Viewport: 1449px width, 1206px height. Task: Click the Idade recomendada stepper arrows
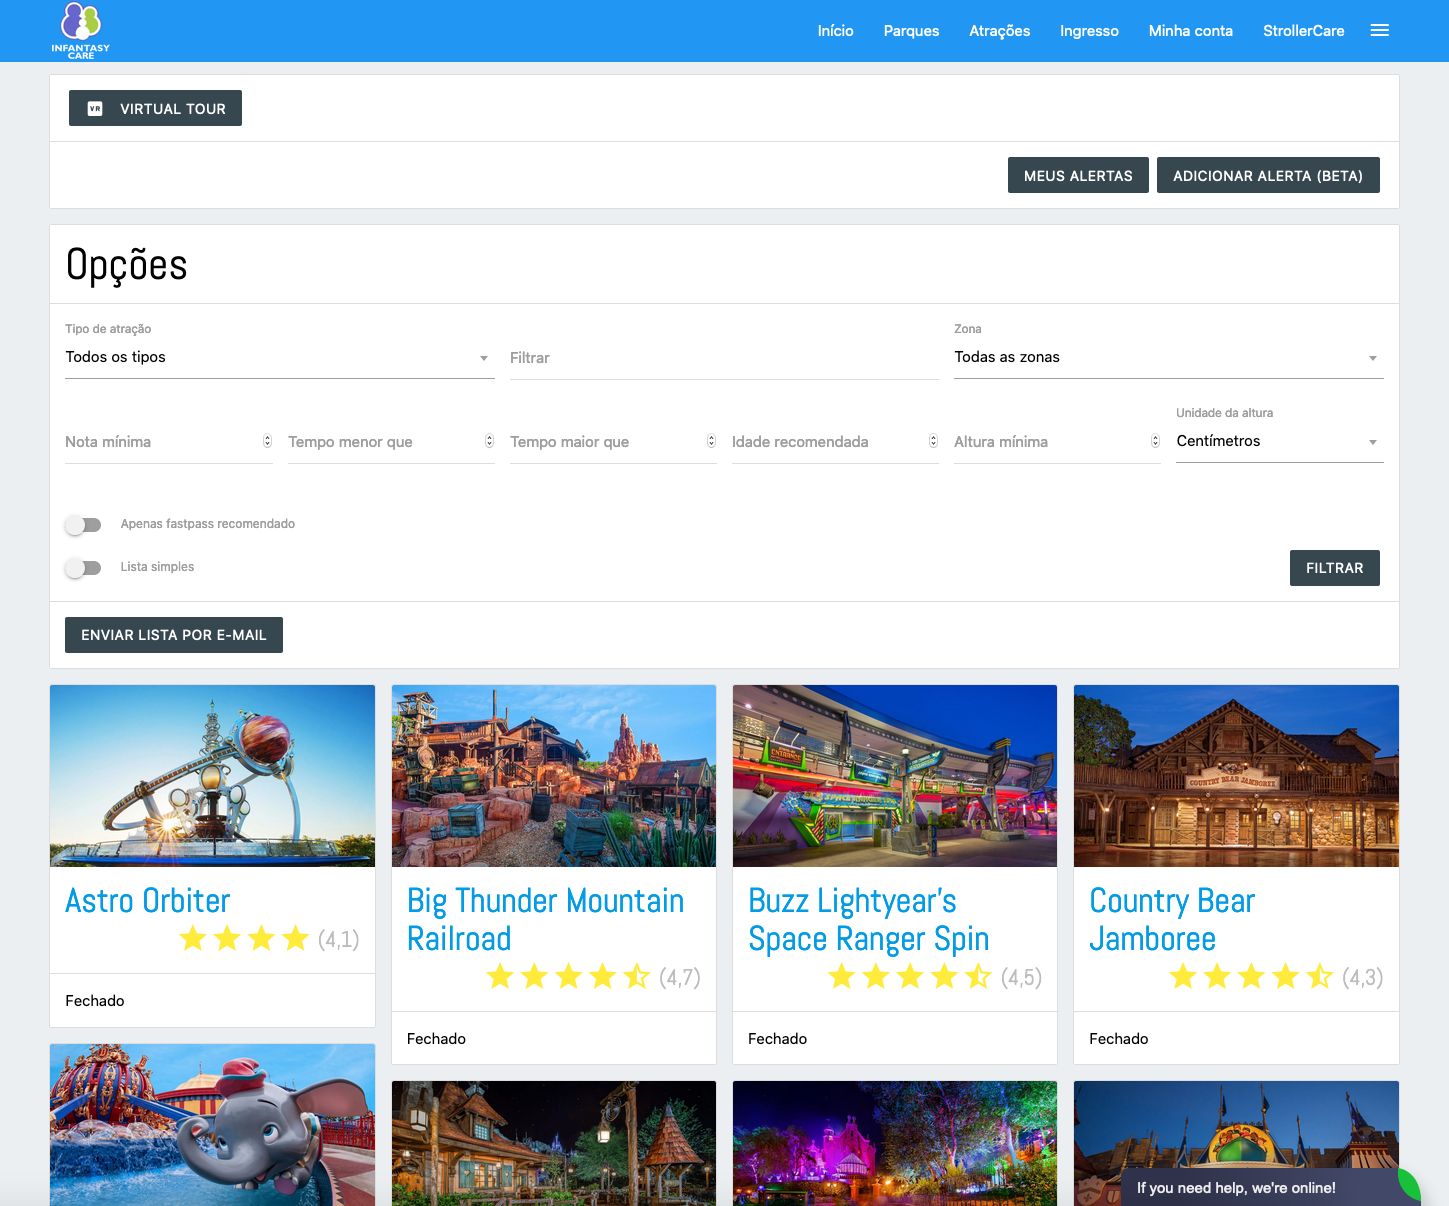tap(933, 441)
